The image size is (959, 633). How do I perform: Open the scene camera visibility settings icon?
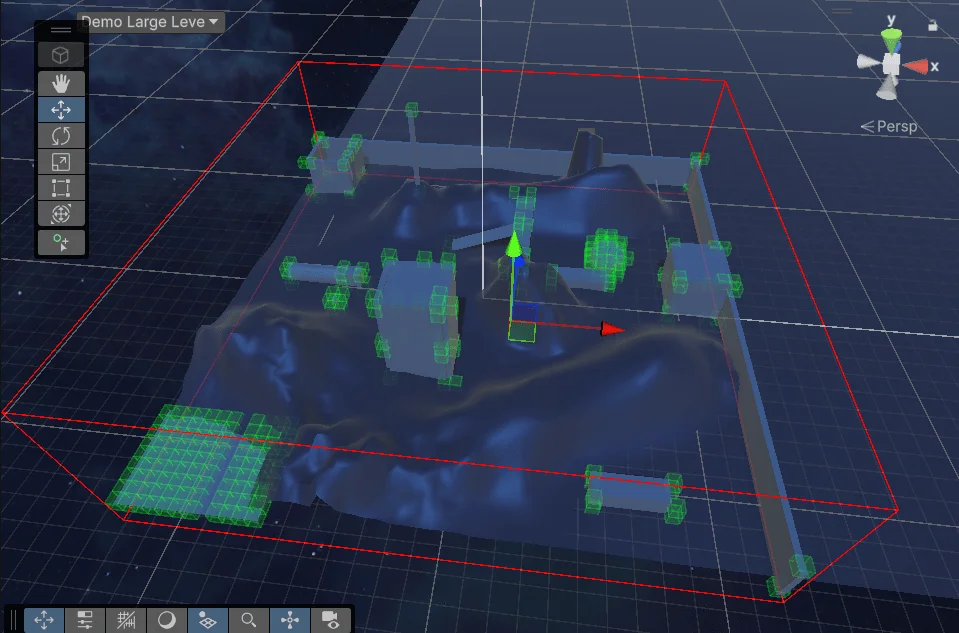pos(331,620)
